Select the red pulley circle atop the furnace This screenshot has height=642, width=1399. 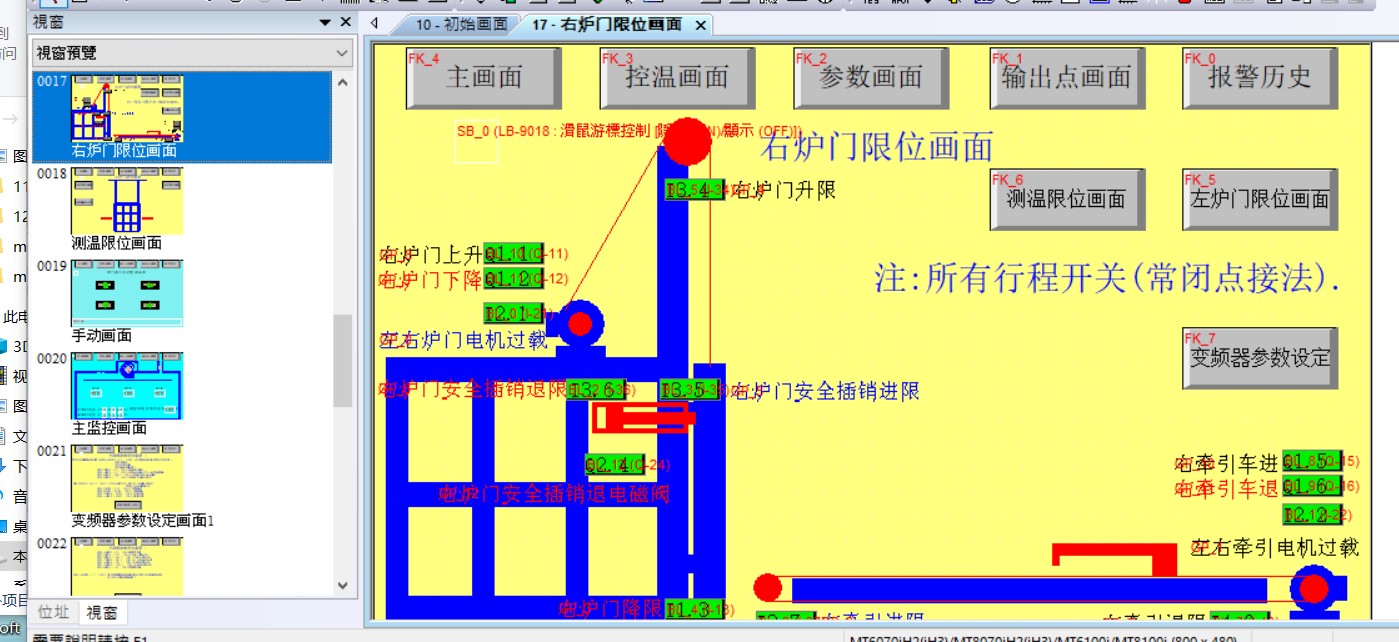[688, 141]
